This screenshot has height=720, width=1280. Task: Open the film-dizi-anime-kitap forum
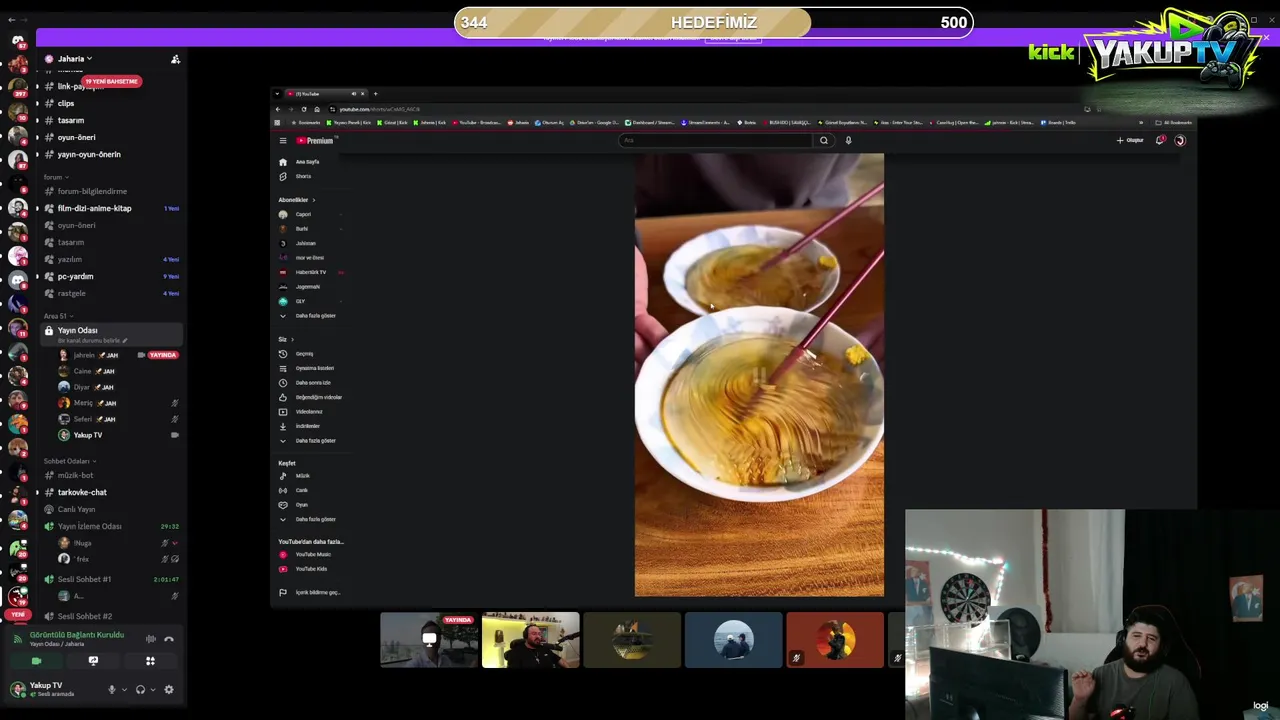pos(94,208)
